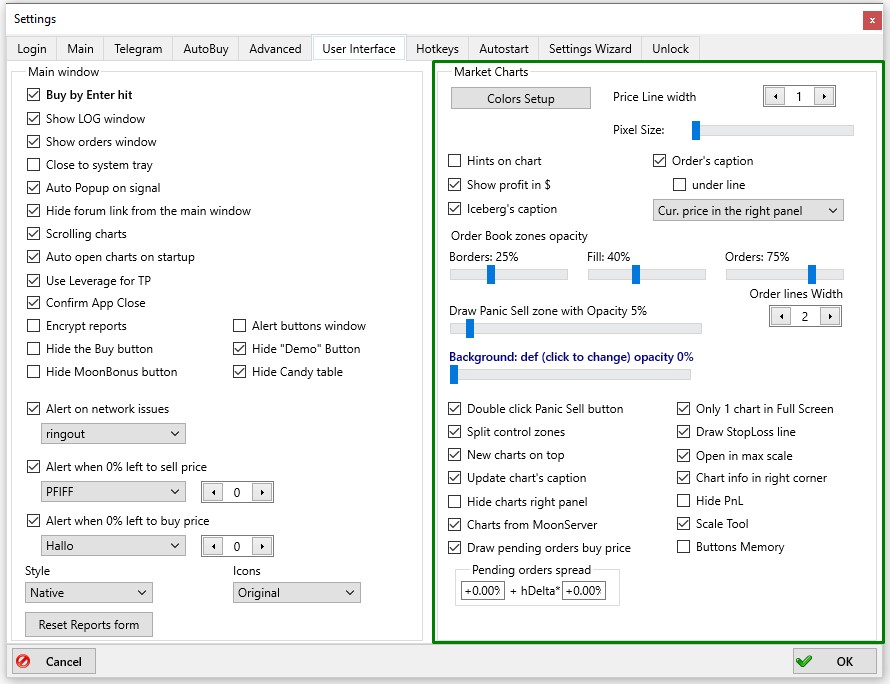Click the Cancel button with red icon
890x684 pixels.
54,661
